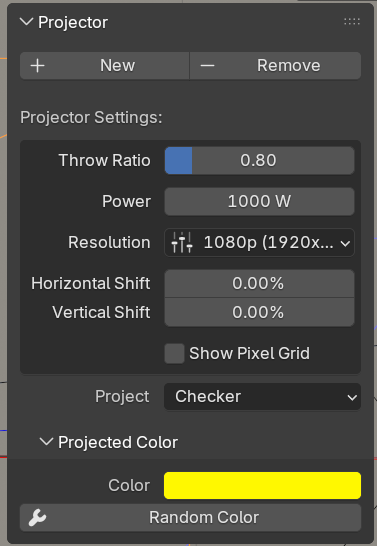Open the Resolution 1080p dropdown

[x=259, y=242]
